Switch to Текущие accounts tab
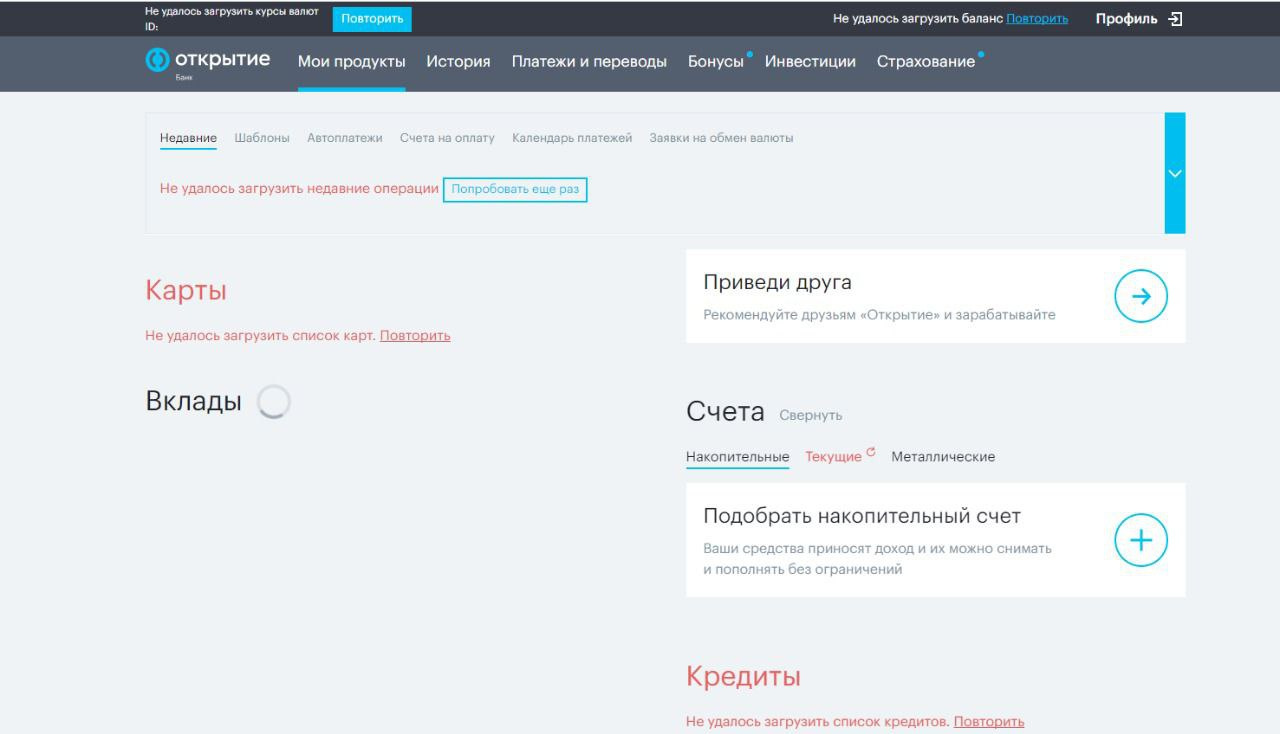This screenshot has height=734, width=1280. [833, 457]
